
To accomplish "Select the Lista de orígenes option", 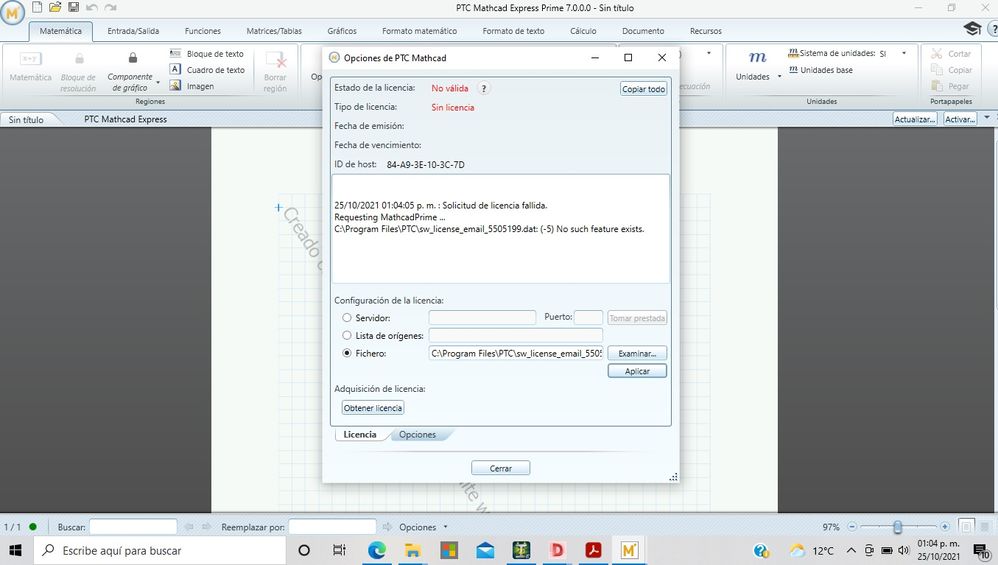I will pyautogui.click(x=347, y=336).
